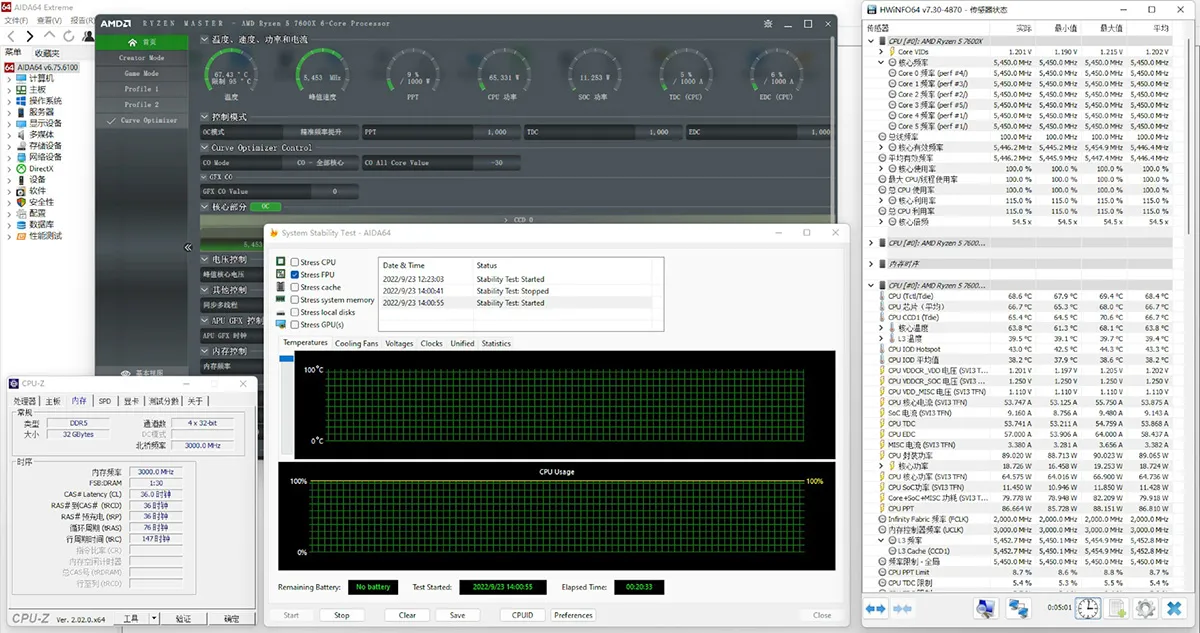Click speaker icon next to 多媒体
1200x633 pixels.
pos(21,134)
